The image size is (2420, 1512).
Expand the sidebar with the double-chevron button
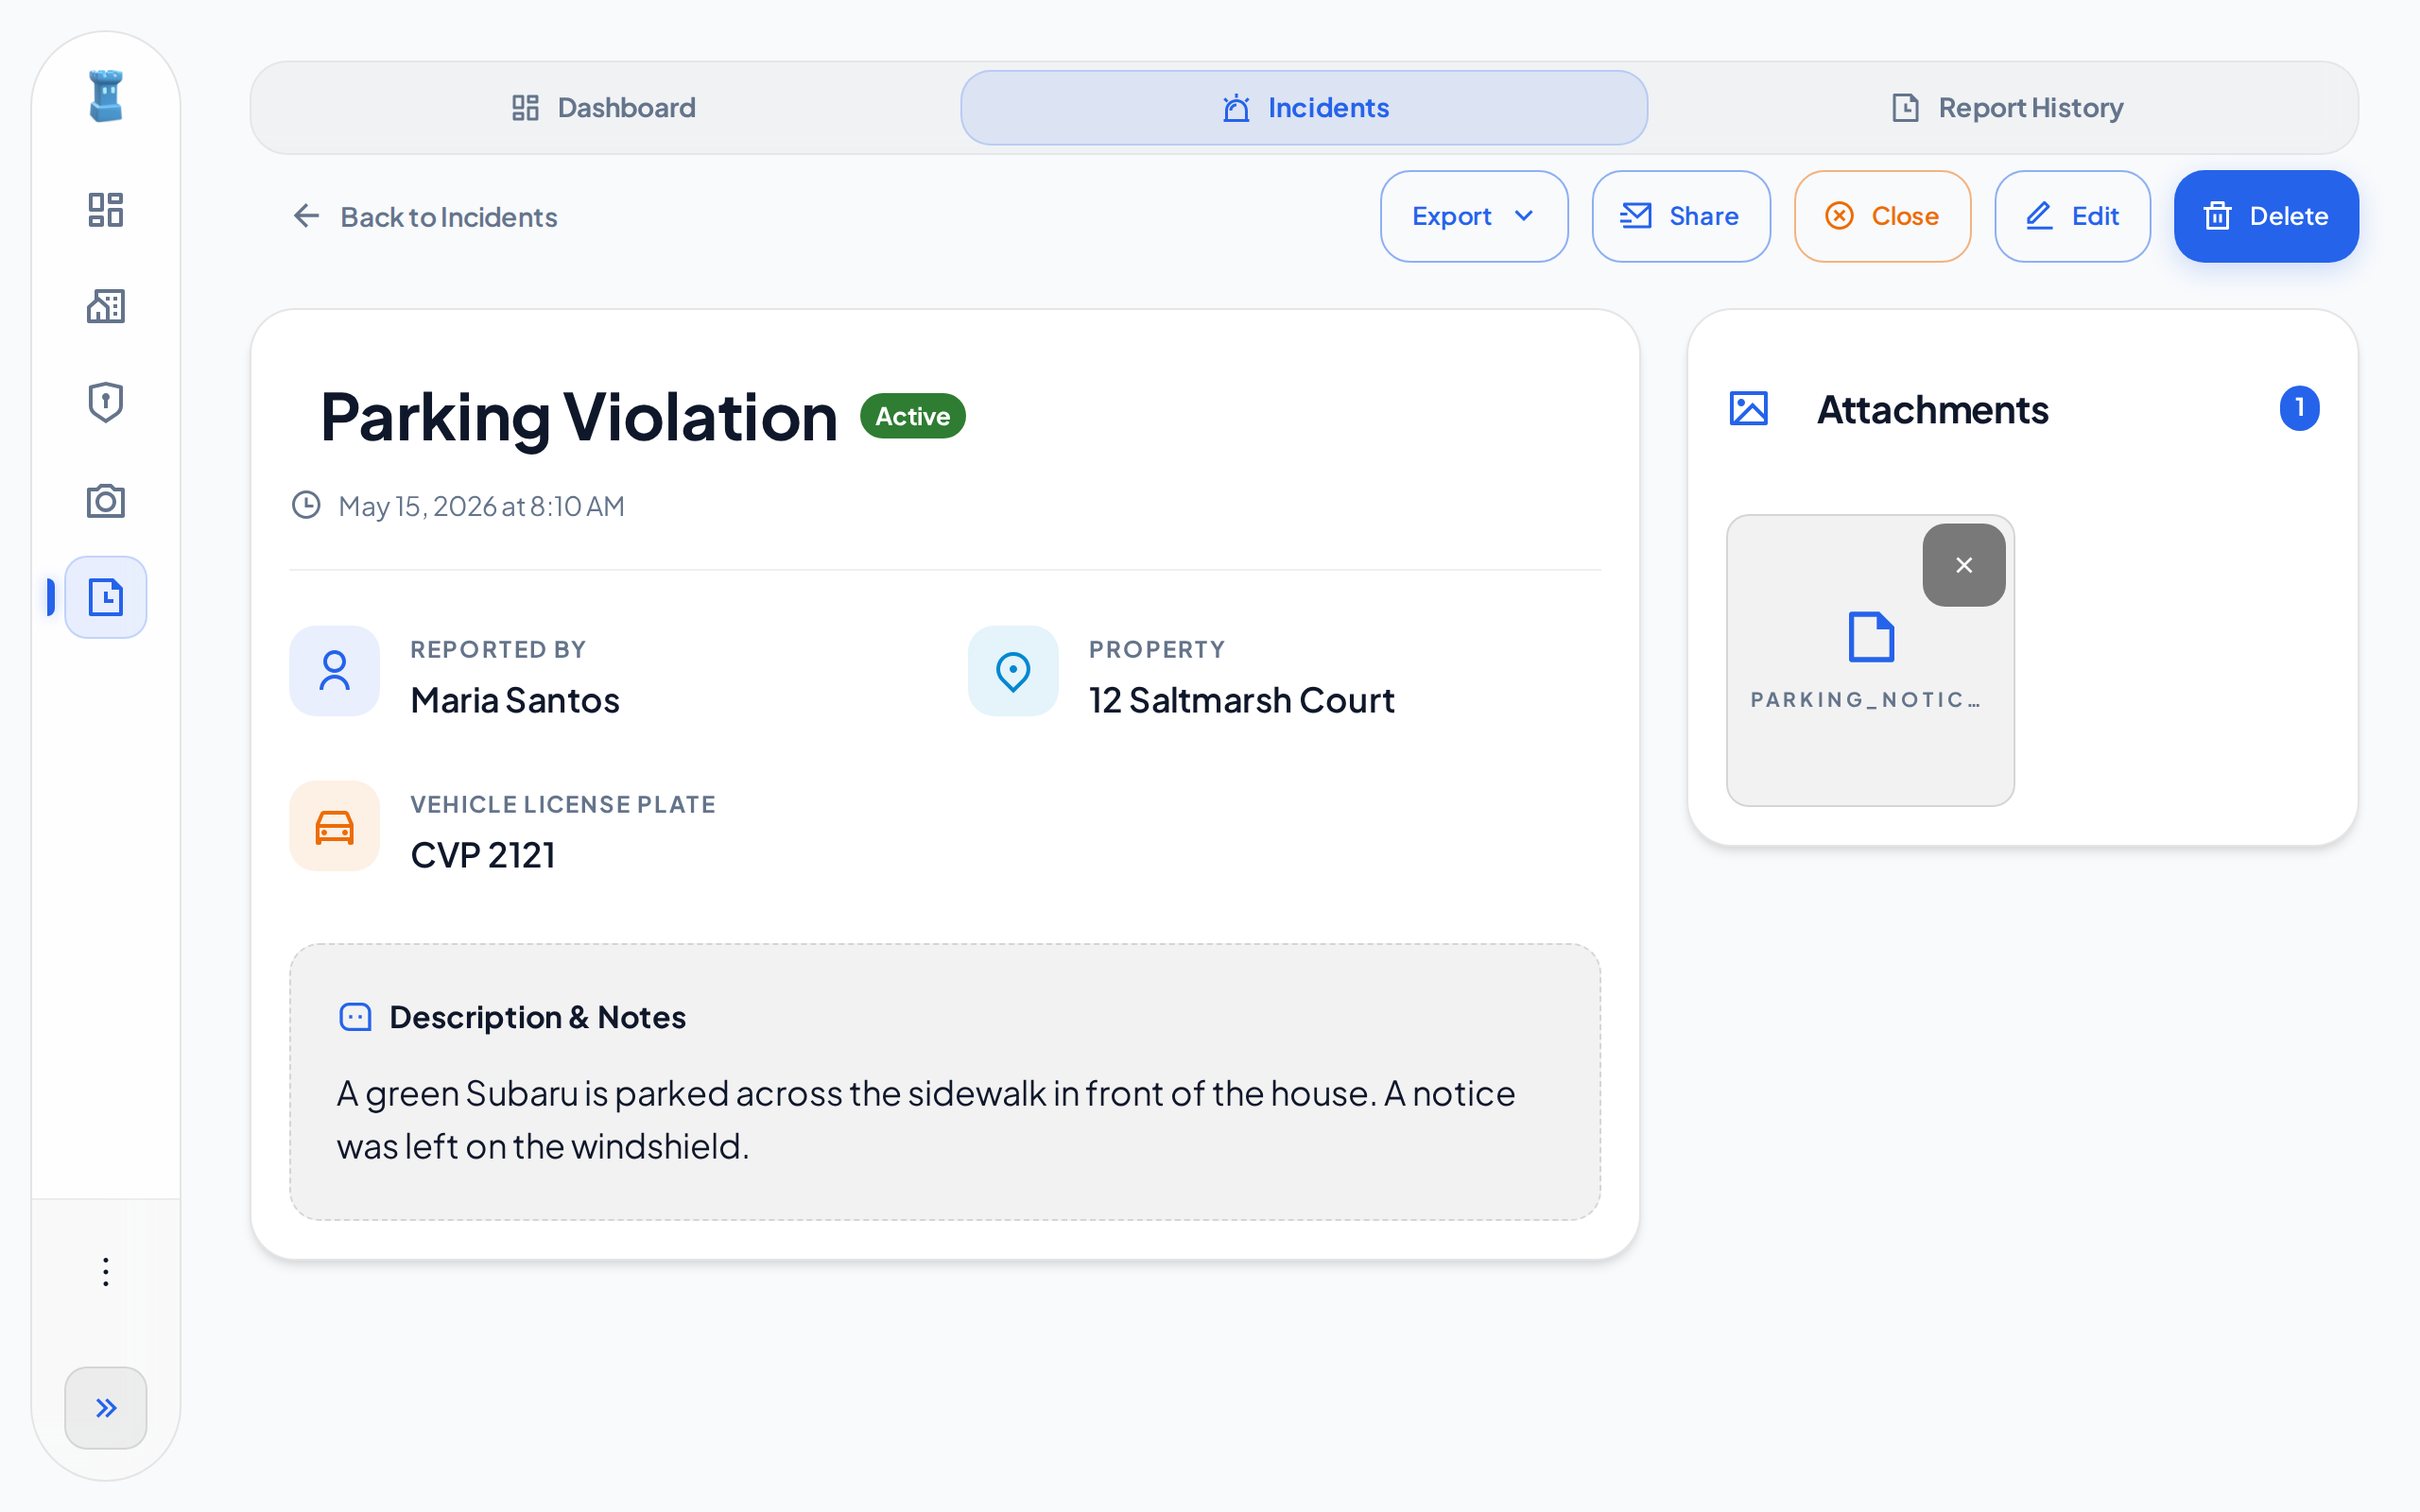click(x=106, y=1408)
